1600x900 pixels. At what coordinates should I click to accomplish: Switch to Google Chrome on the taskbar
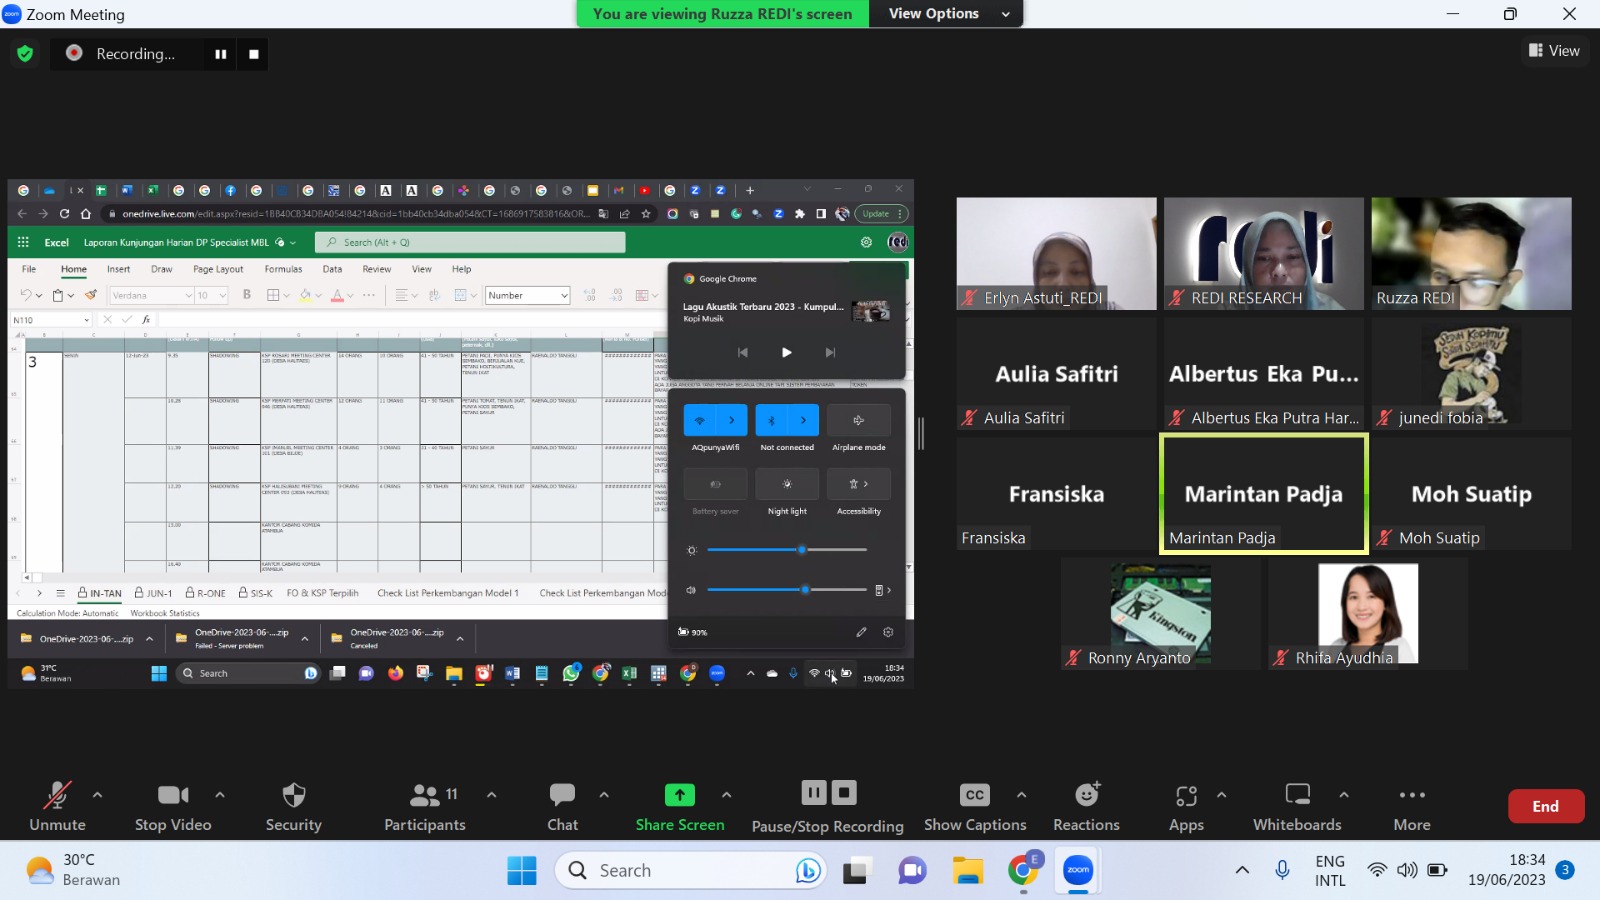coord(1023,871)
